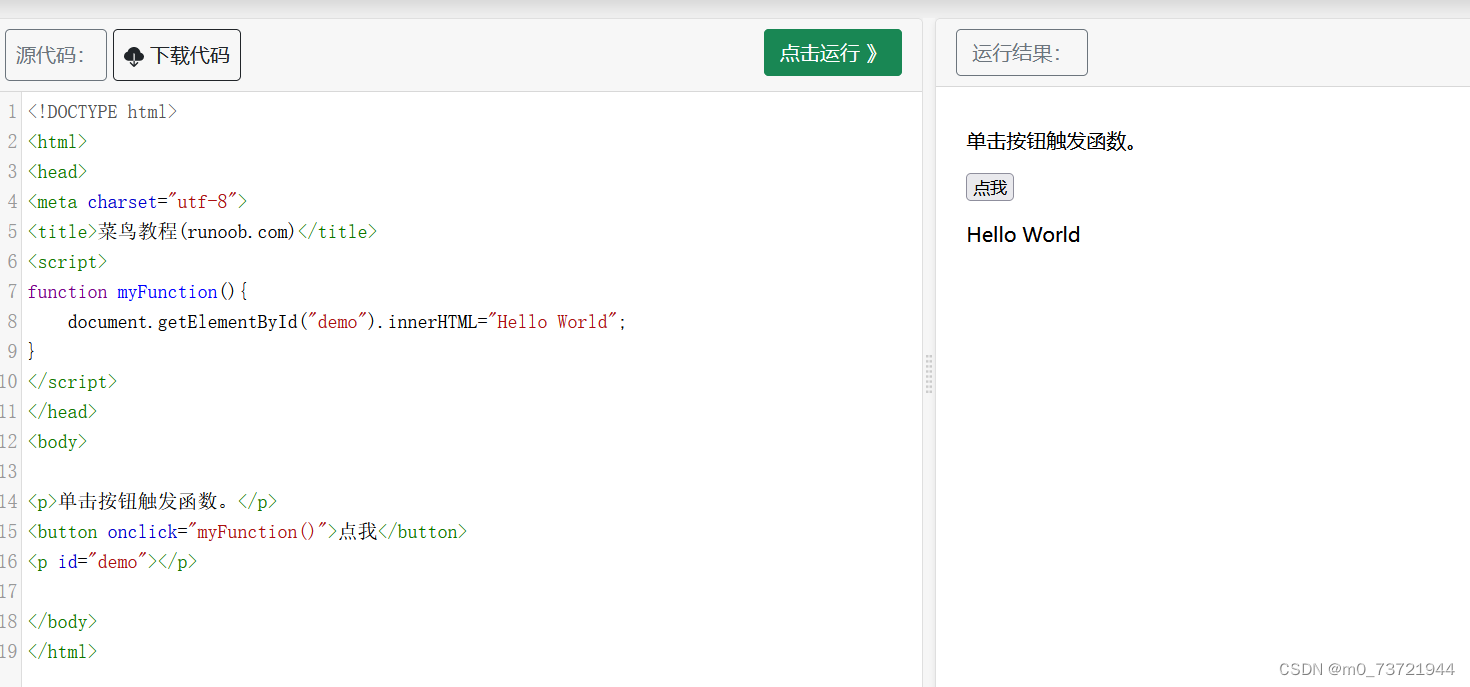This screenshot has width=1470, height=687.
Task: Click the document.getElementById code line
Action: tap(347, 322)
